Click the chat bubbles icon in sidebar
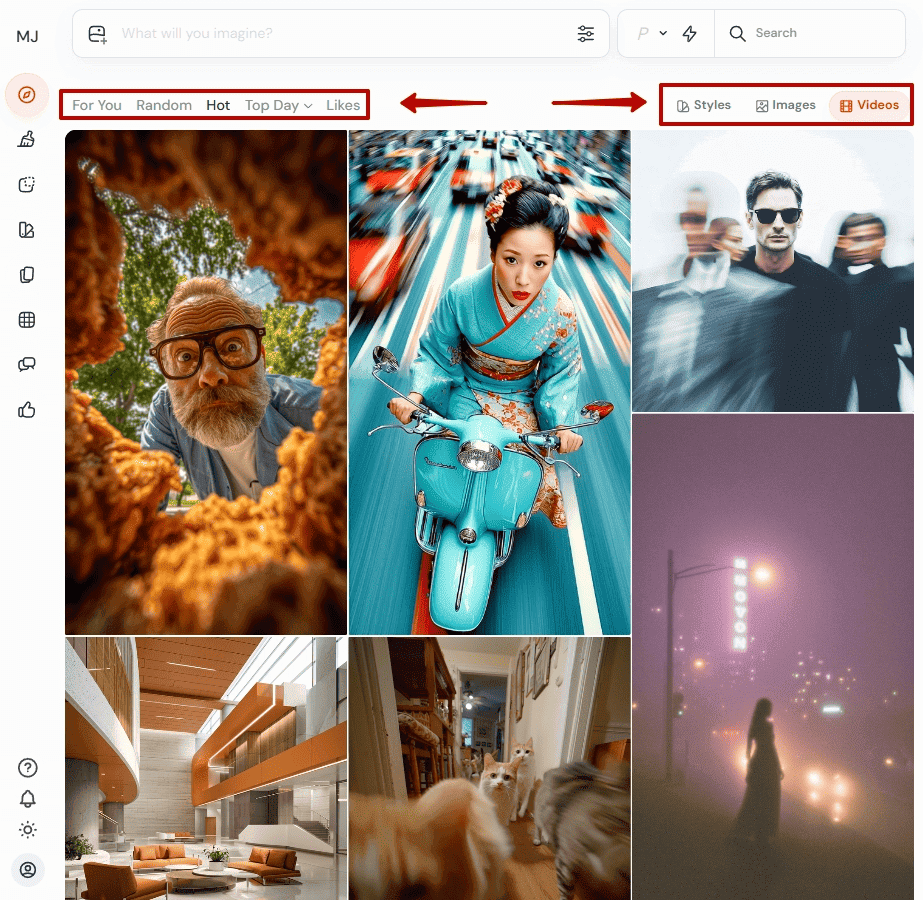Screen dimensions: 923x900 [x=27, y=365]
